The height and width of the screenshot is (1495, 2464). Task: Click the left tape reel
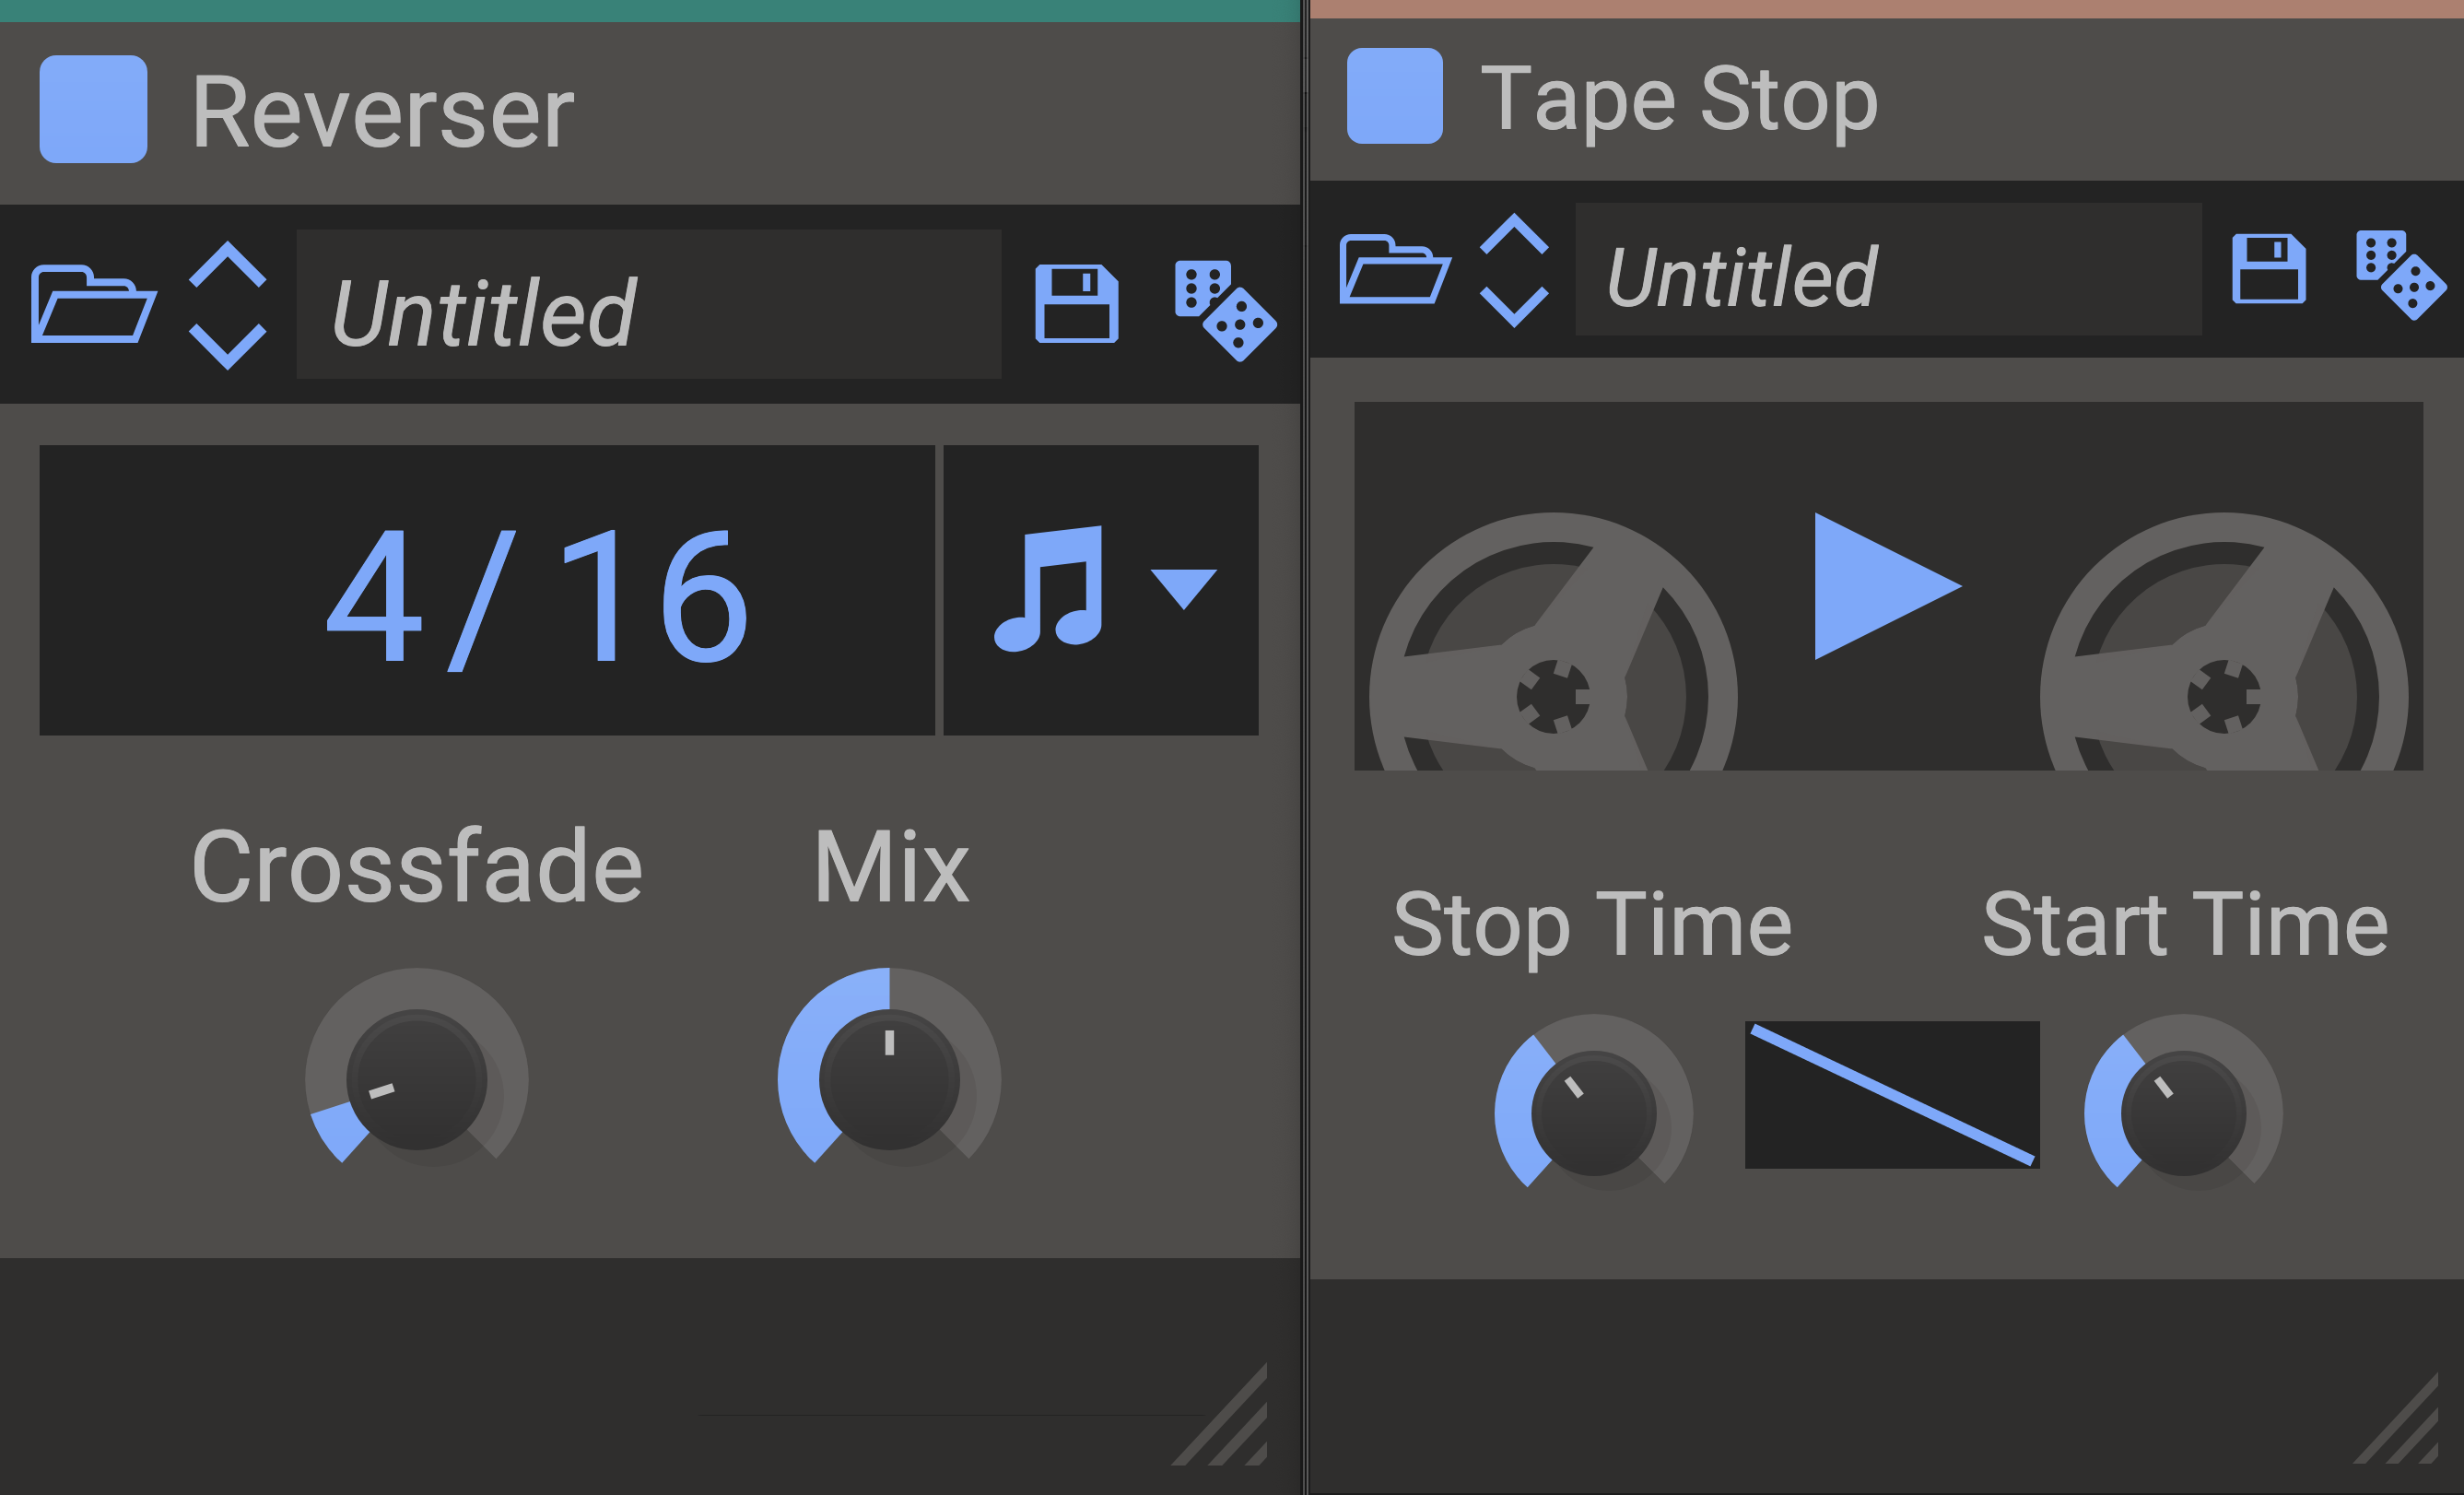coord(1552,660)
